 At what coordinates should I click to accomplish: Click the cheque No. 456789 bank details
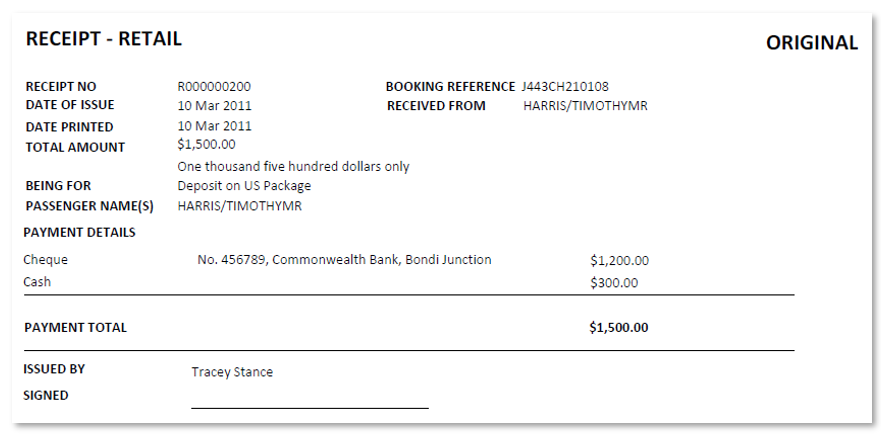[344, 260]
